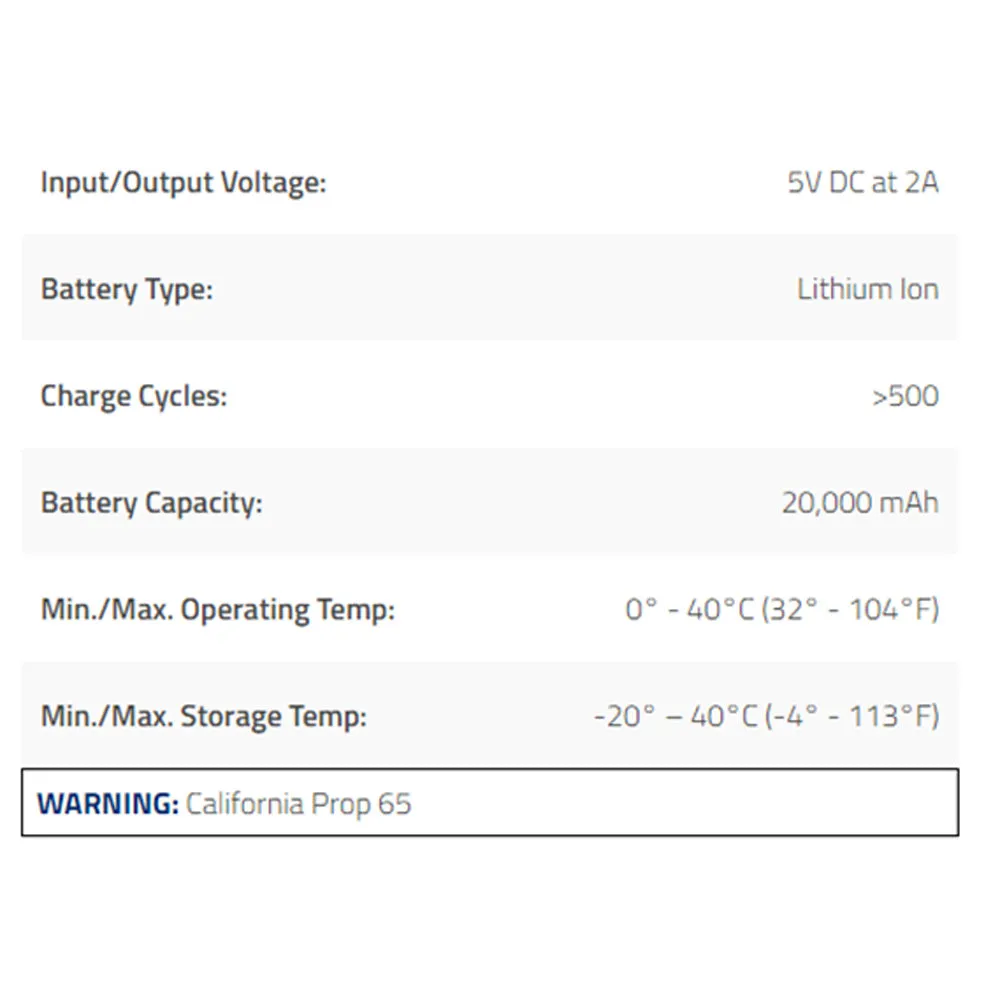Click the Charge Cycles row
Screen dimensions: 1000x1000
(490, 394)
